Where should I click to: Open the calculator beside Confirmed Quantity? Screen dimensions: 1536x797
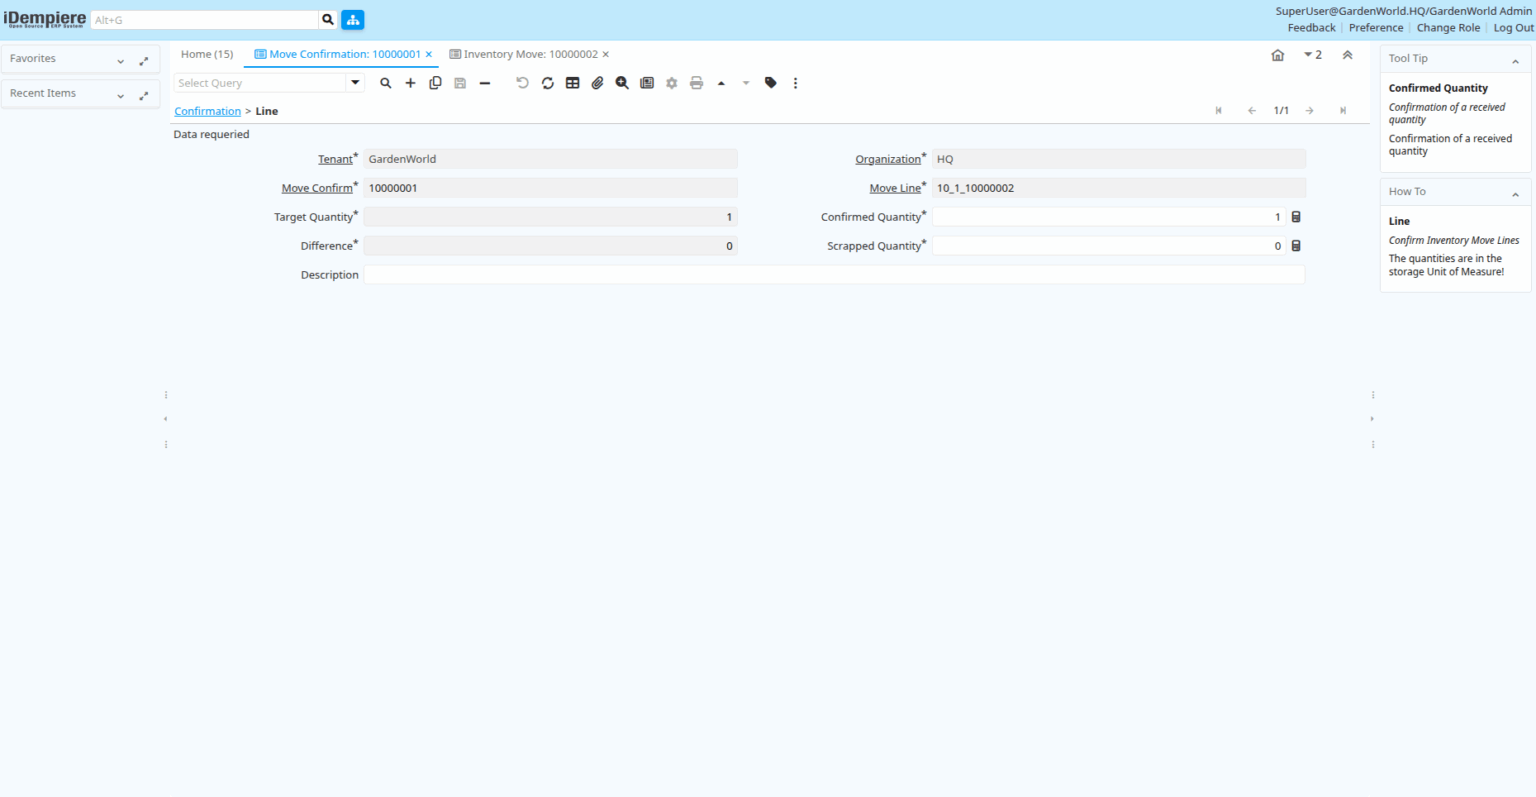[x=1296, y=216]
